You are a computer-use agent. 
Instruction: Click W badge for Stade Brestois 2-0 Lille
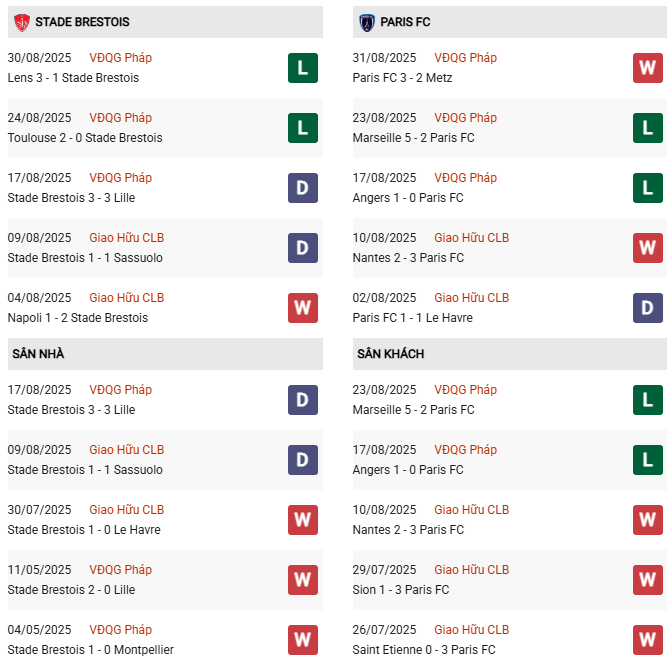(x=303, y=580)
